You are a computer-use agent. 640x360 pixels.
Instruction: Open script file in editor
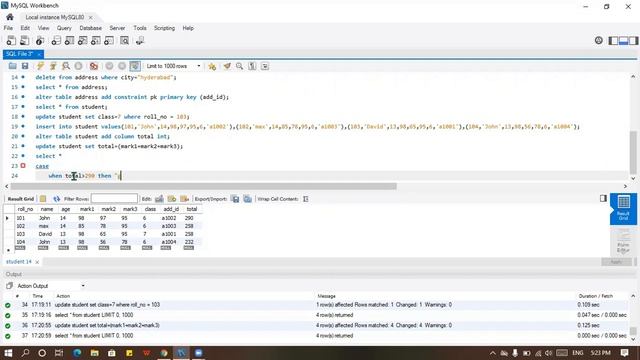(12, 66)
